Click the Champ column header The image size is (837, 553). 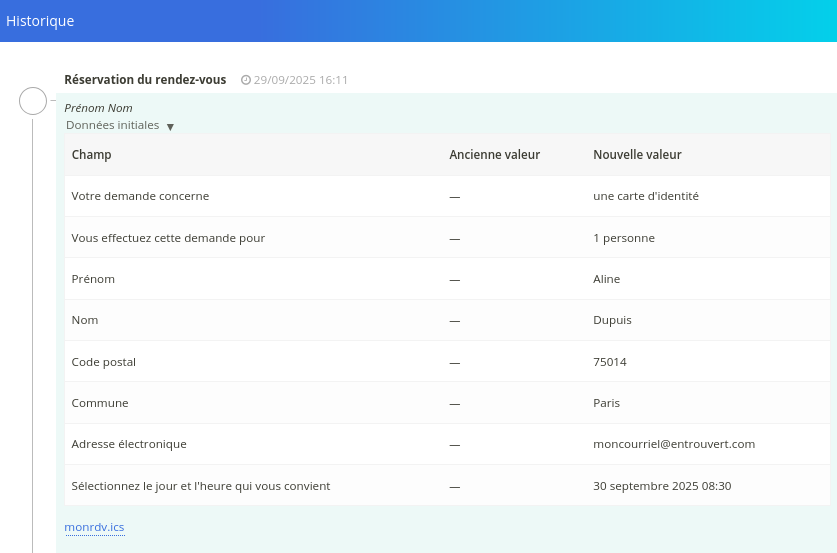pos(92,155)
